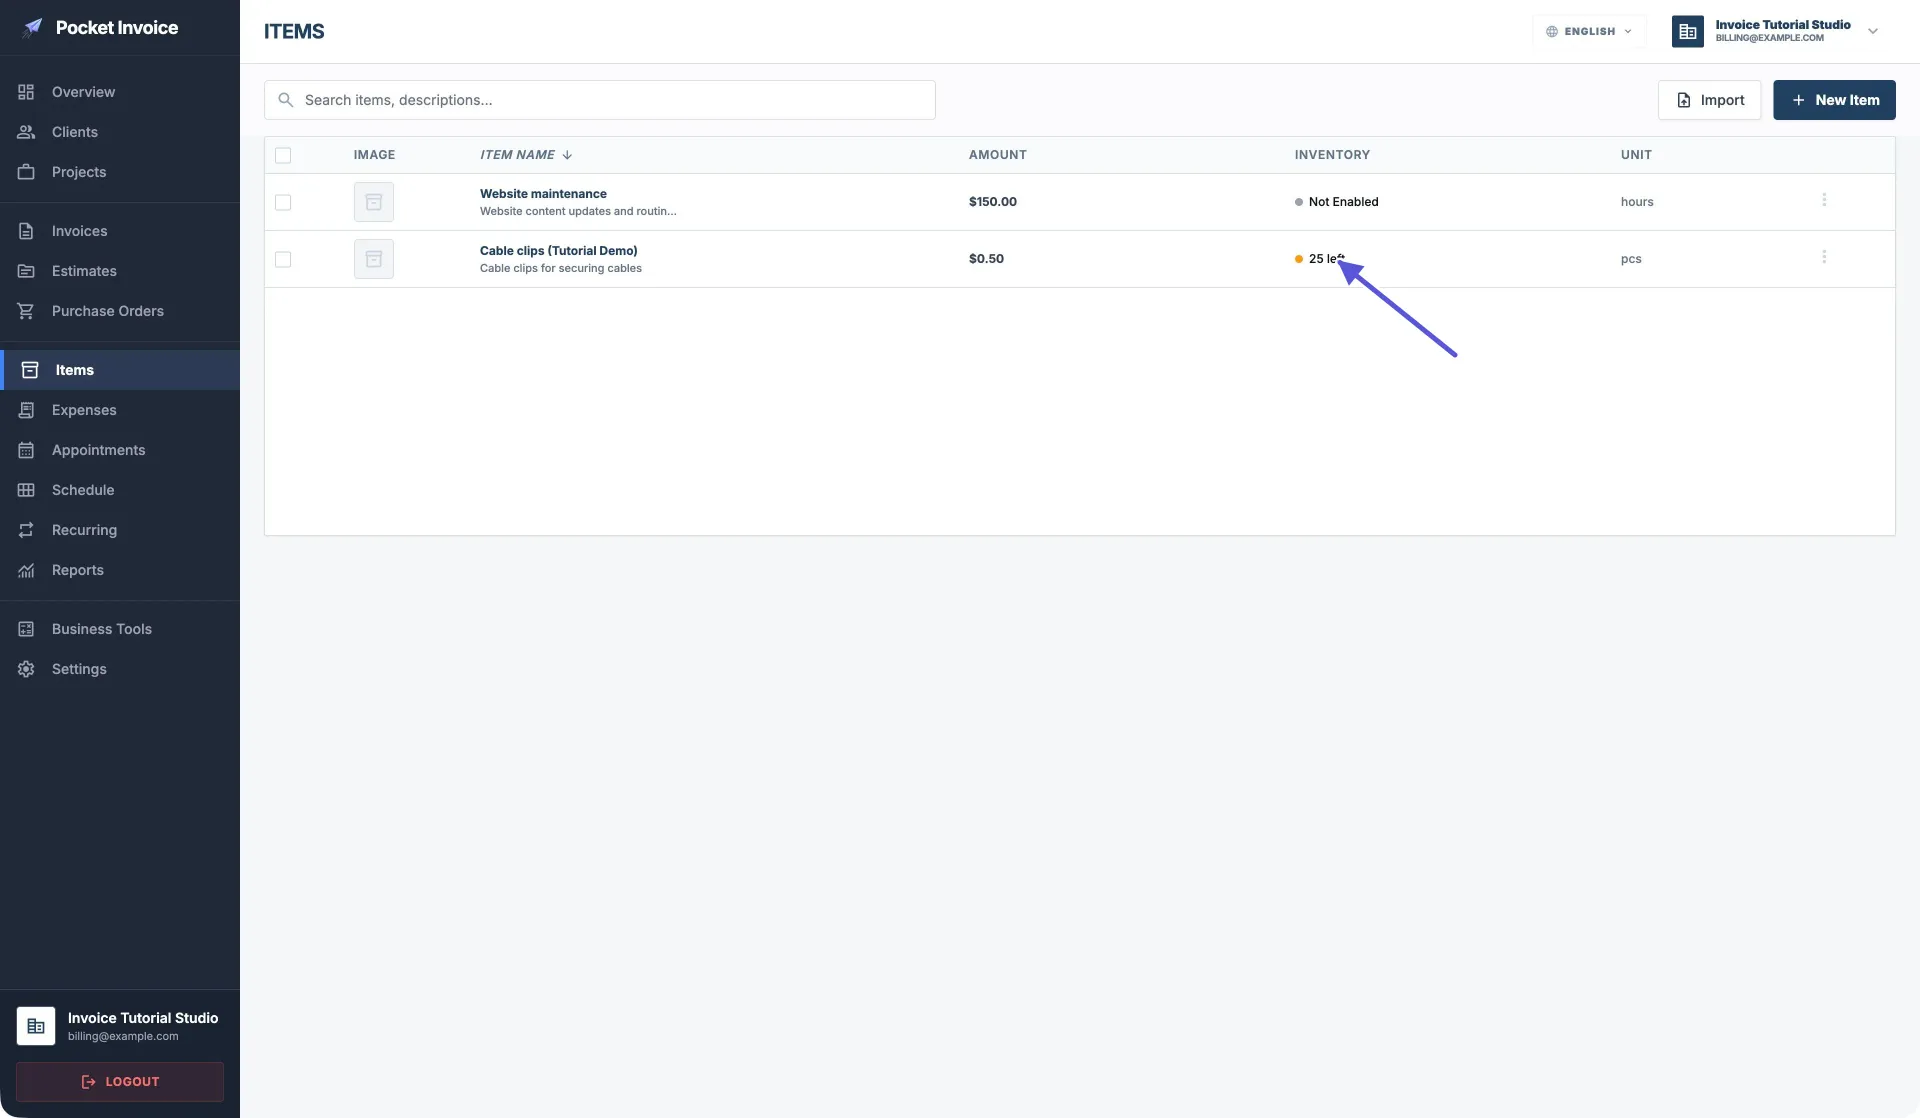This screenshot has height=1118, width=1920.
Task: Click the Reports chart icon
Action: coord(26,570)
